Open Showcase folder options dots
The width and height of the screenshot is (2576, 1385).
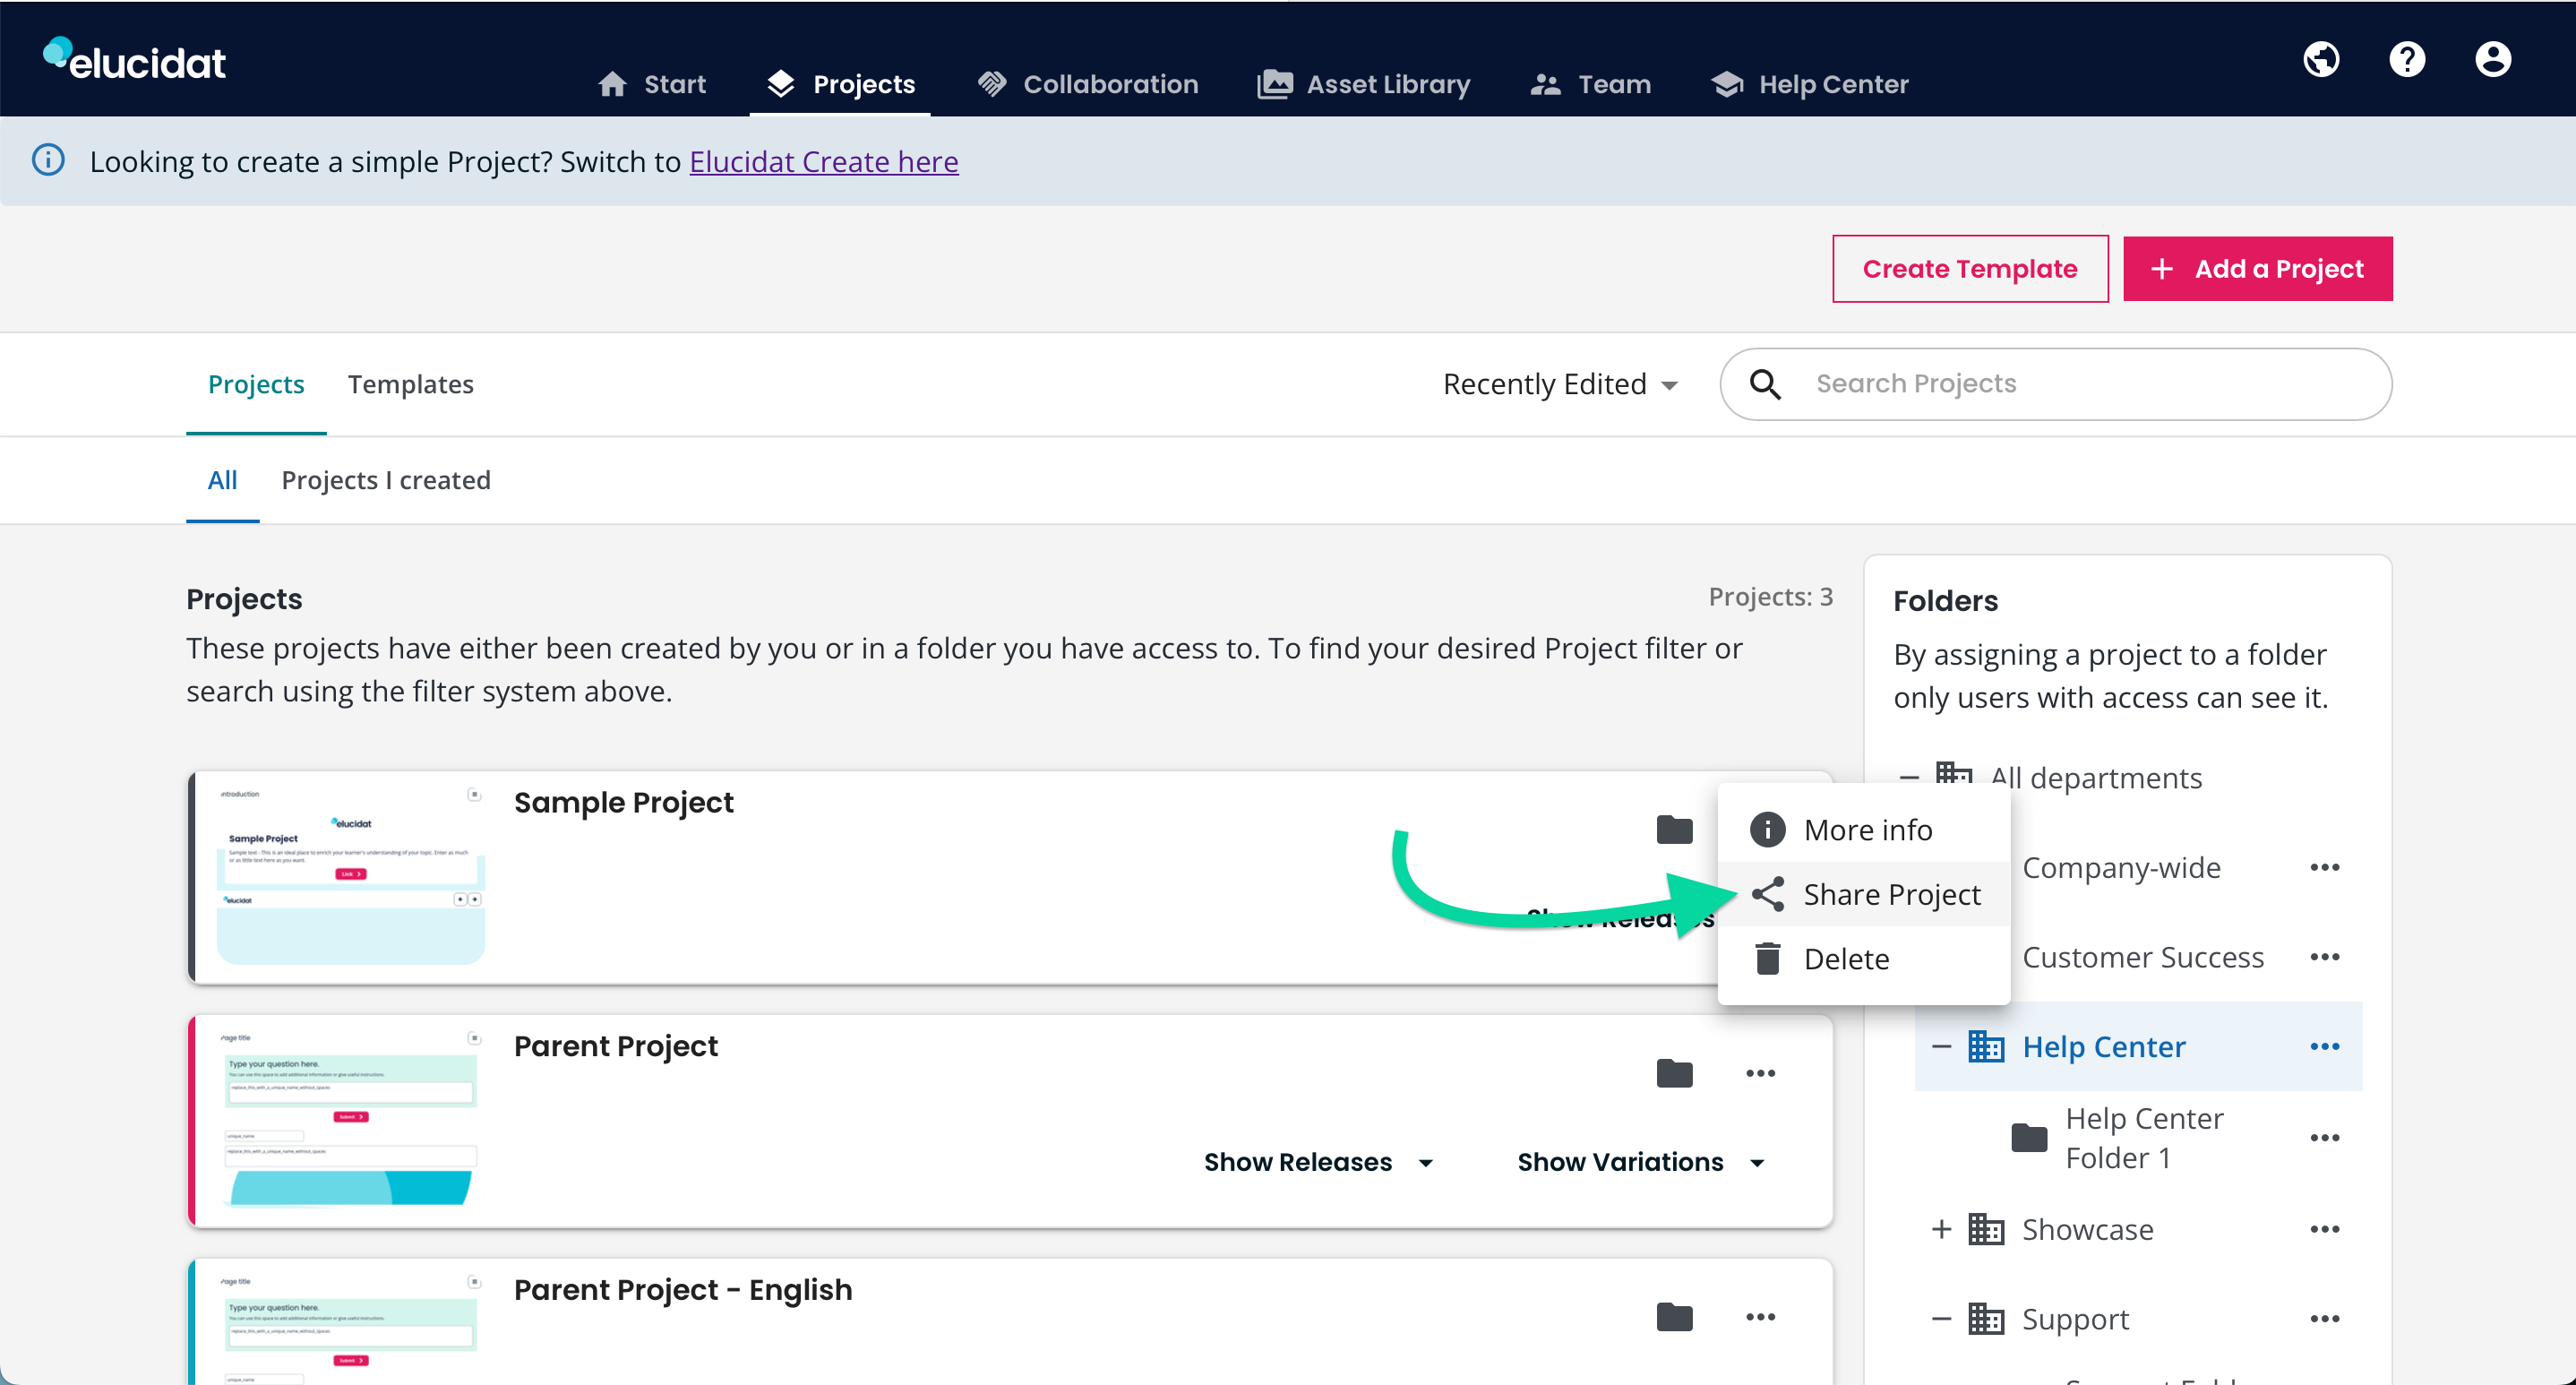[x=2325, y=1229]
